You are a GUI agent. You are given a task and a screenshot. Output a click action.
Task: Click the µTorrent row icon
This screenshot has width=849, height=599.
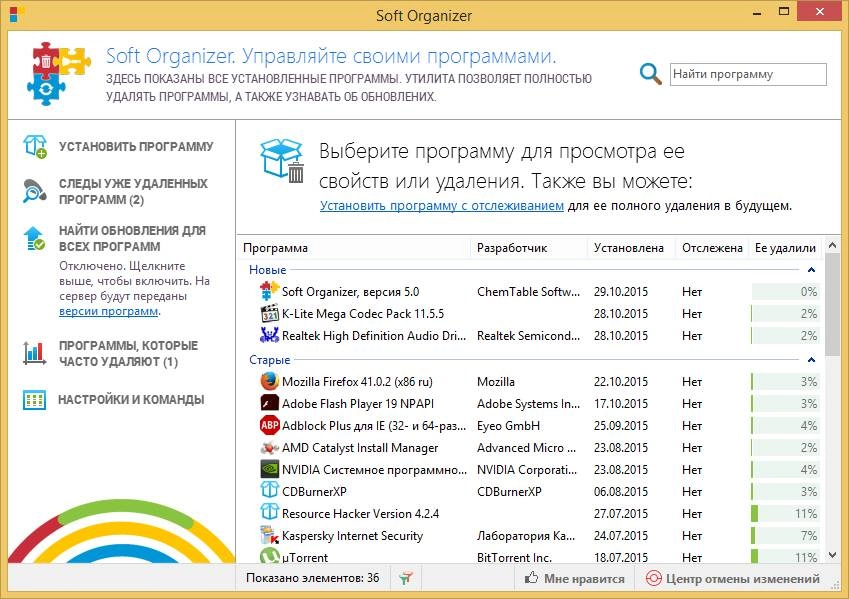tap(269, 556)
